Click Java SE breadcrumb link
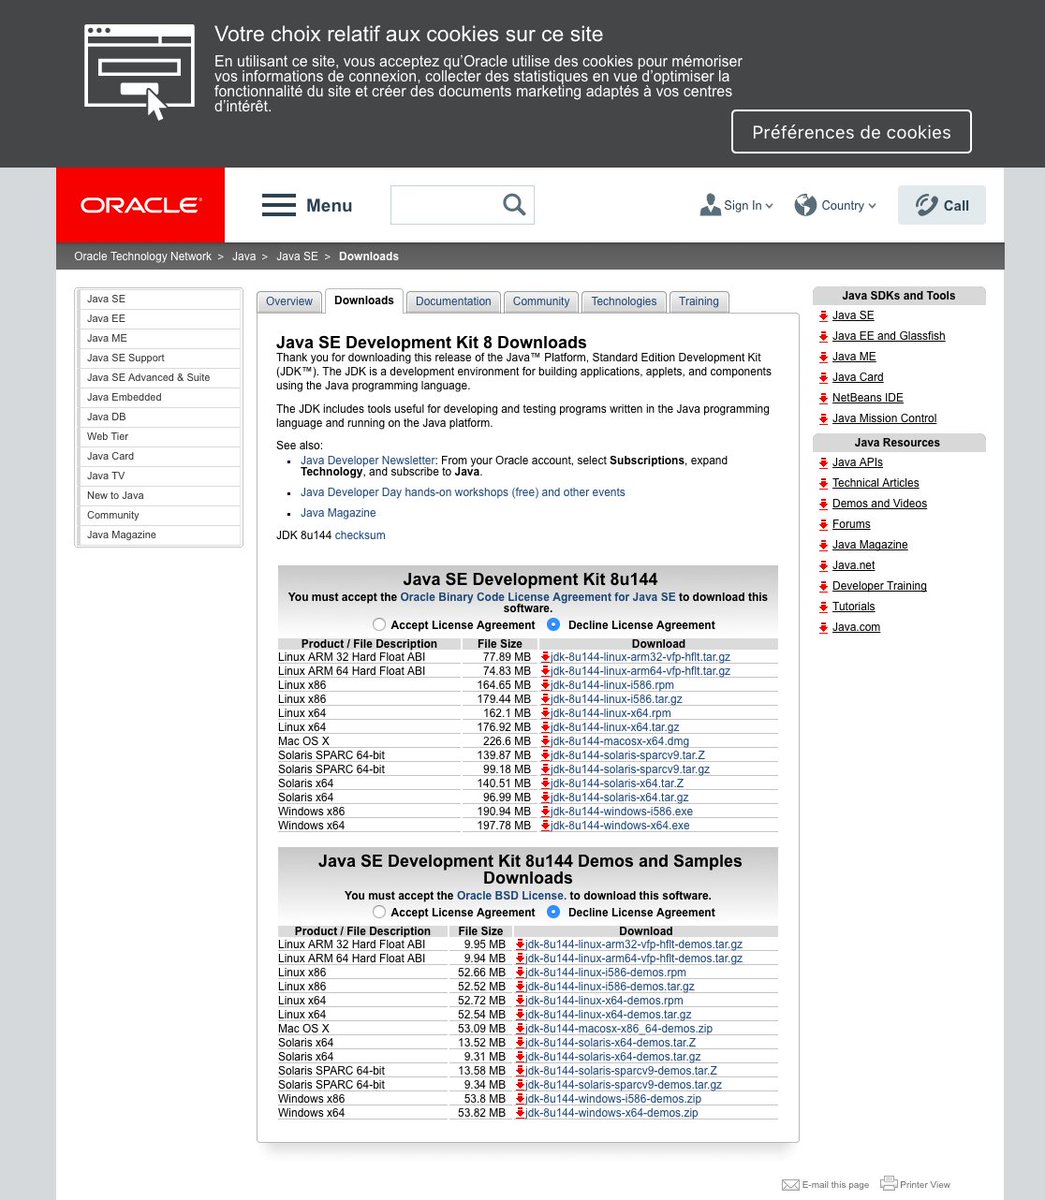Viewport: 1045px width, 1200px height. 297,256
